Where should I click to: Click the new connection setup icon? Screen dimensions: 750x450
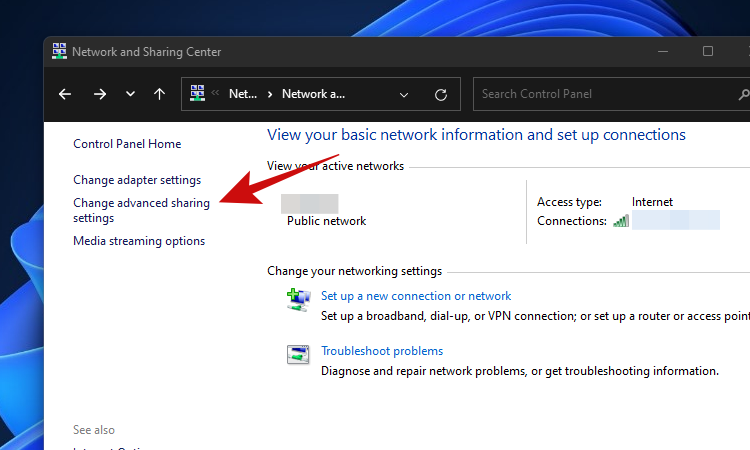coord(298,300)
